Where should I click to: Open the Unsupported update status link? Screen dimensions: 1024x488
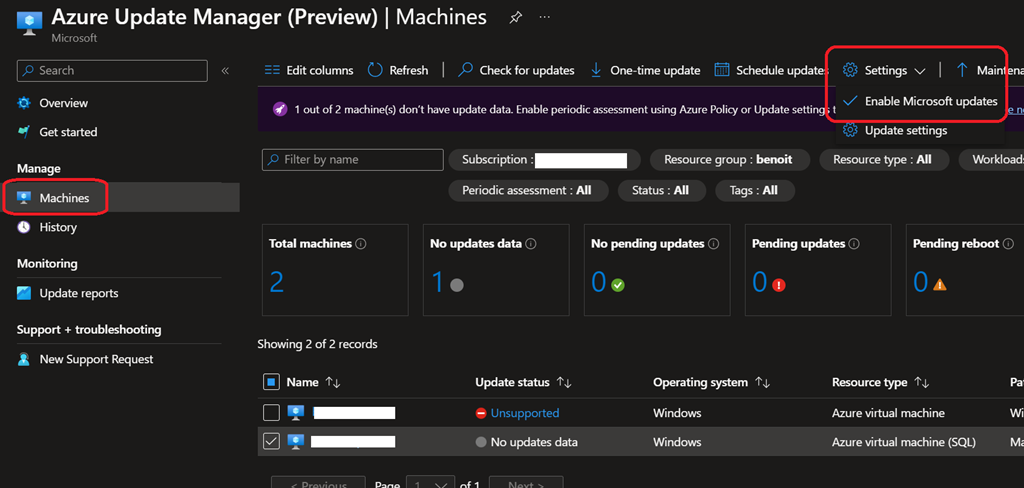click(x=524, y=413)
